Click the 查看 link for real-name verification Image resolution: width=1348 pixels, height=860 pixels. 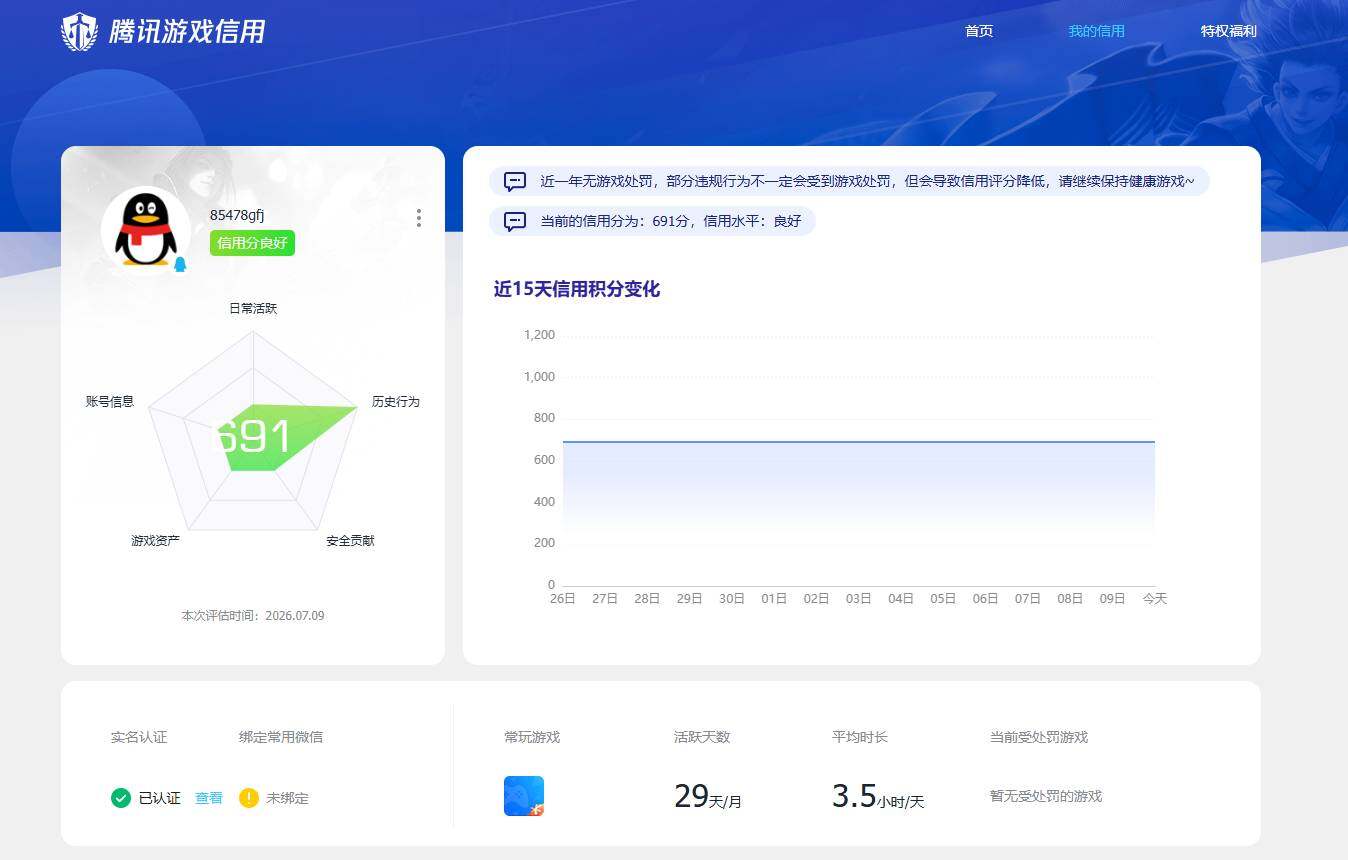pyautogui.click(x=209, y=798)
